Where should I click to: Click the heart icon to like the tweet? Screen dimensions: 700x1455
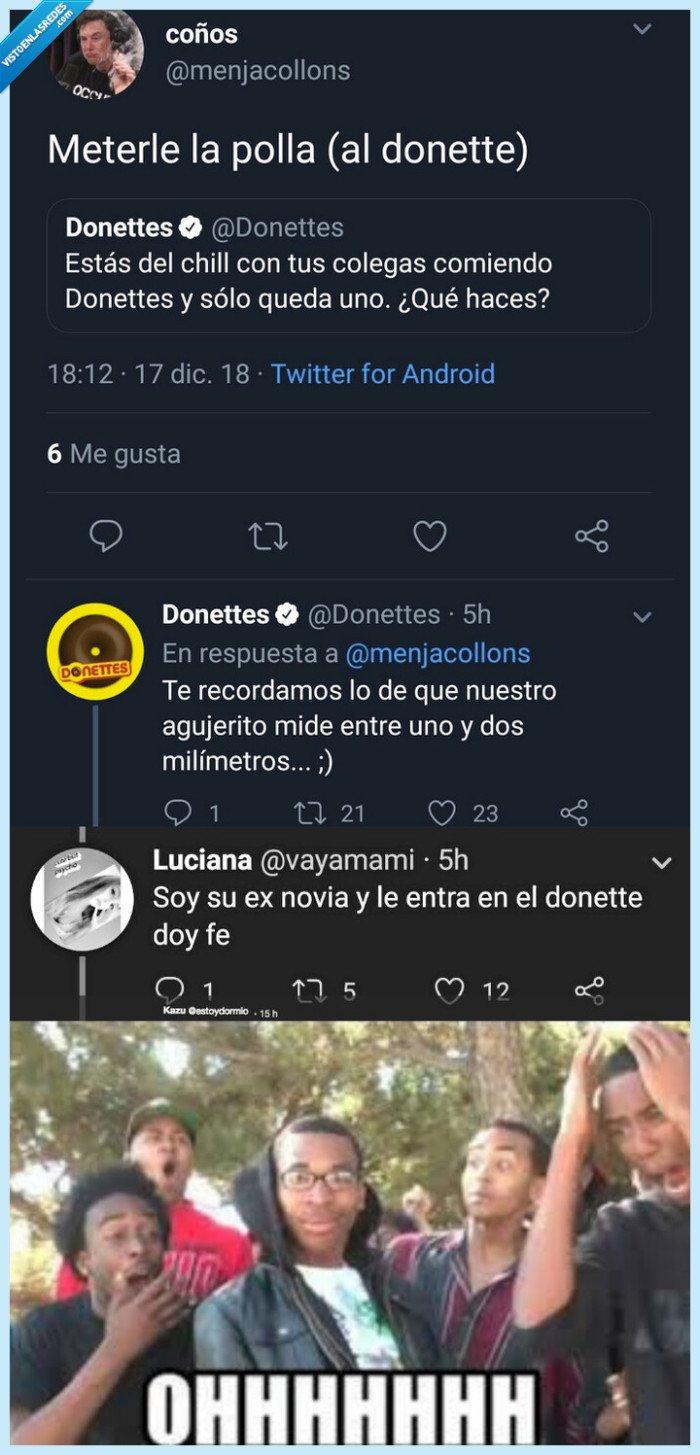click(x=430, y=536)
